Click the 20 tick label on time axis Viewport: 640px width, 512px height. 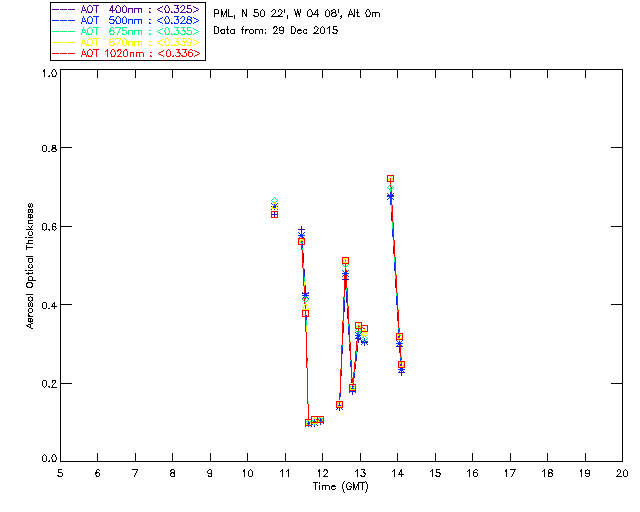click(x=622, y=473)
